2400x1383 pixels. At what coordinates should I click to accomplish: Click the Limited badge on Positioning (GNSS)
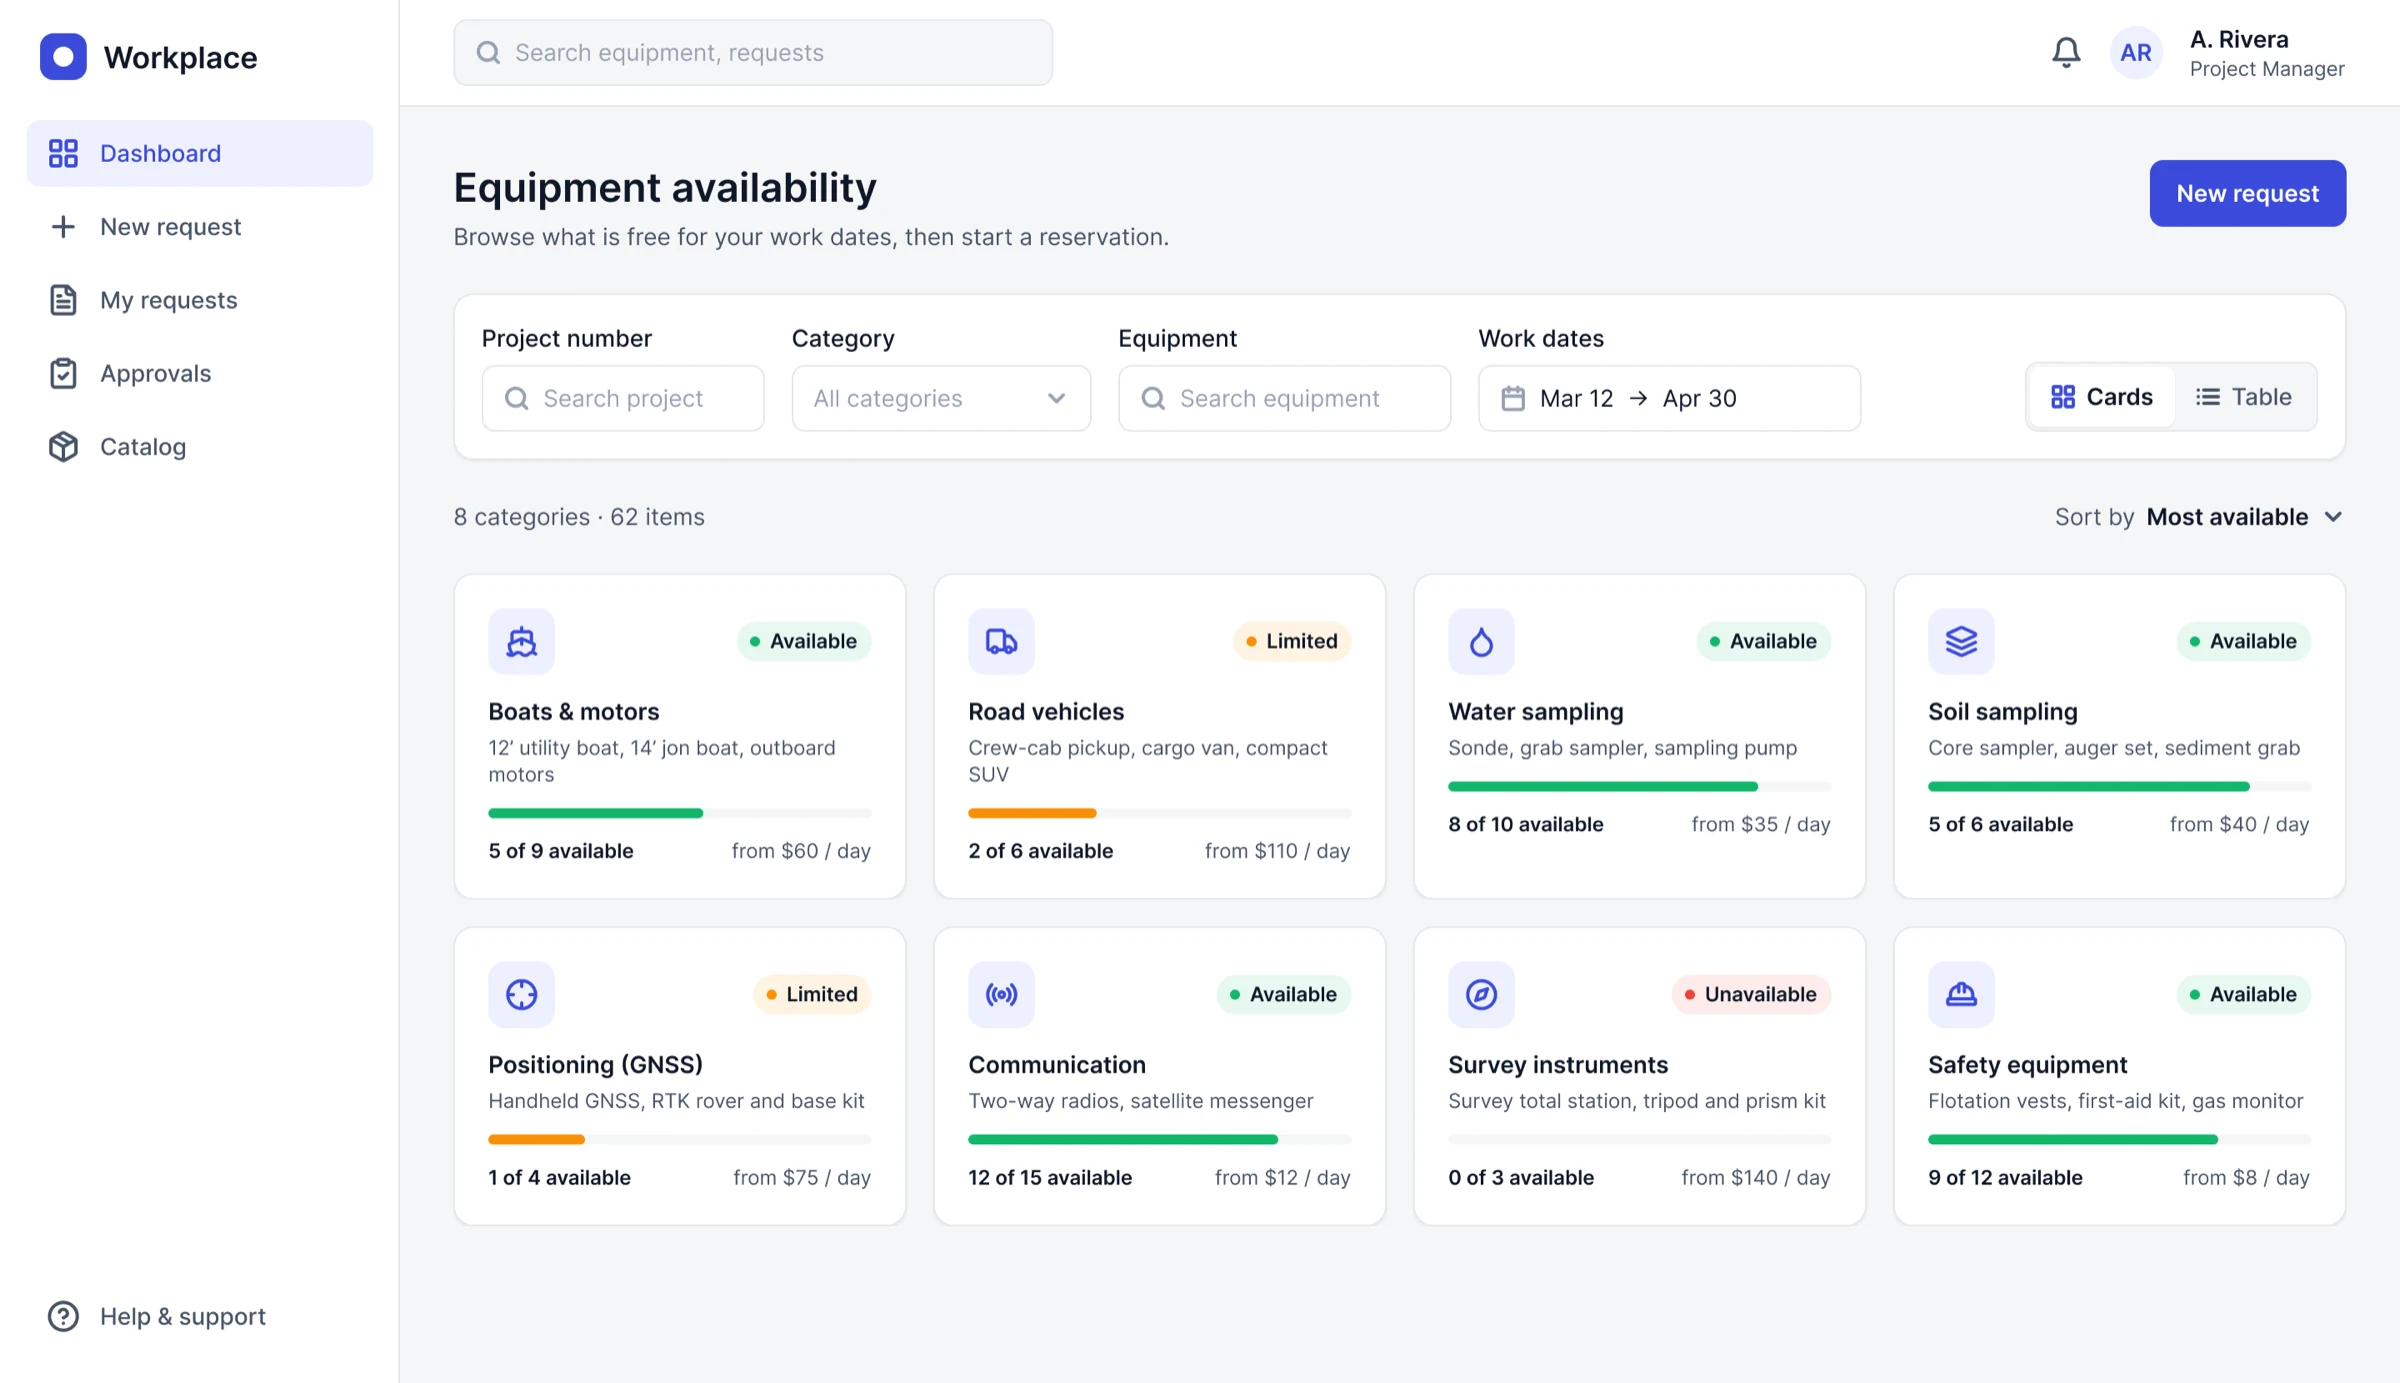coord(812,994)
